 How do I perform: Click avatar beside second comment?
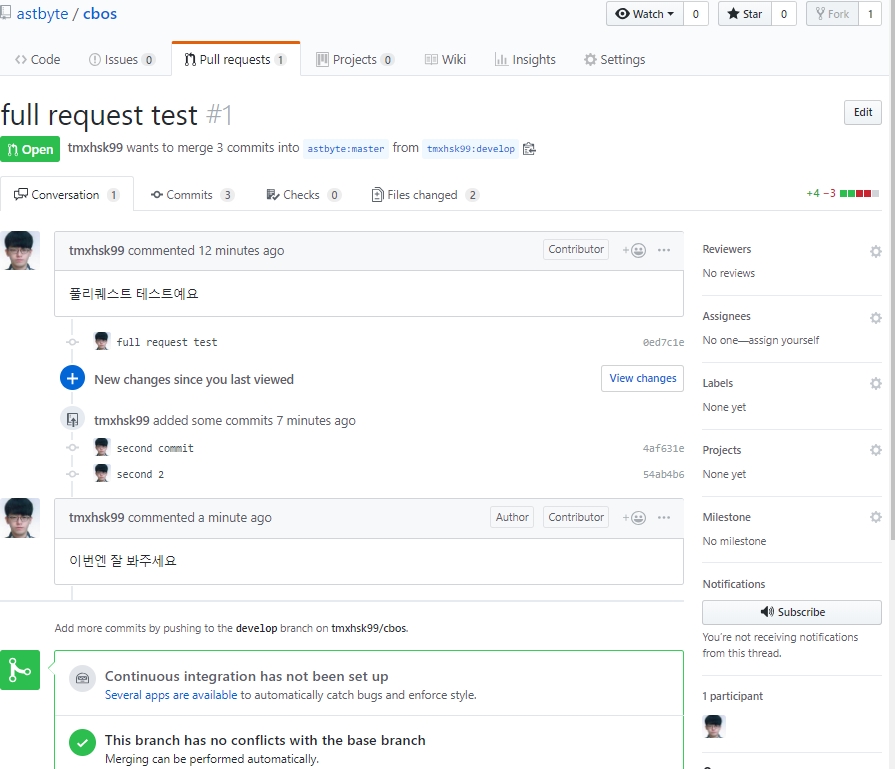pos(20,518)
